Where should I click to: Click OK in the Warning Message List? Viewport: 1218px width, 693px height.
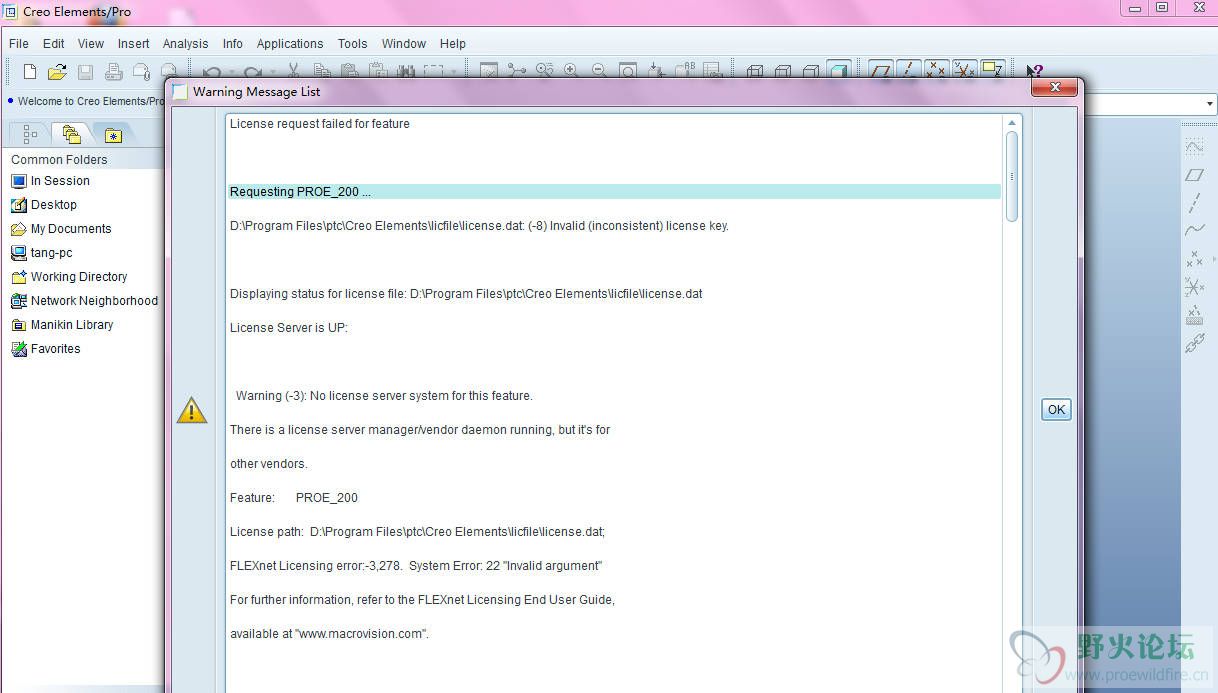(x=1056, y=409)
